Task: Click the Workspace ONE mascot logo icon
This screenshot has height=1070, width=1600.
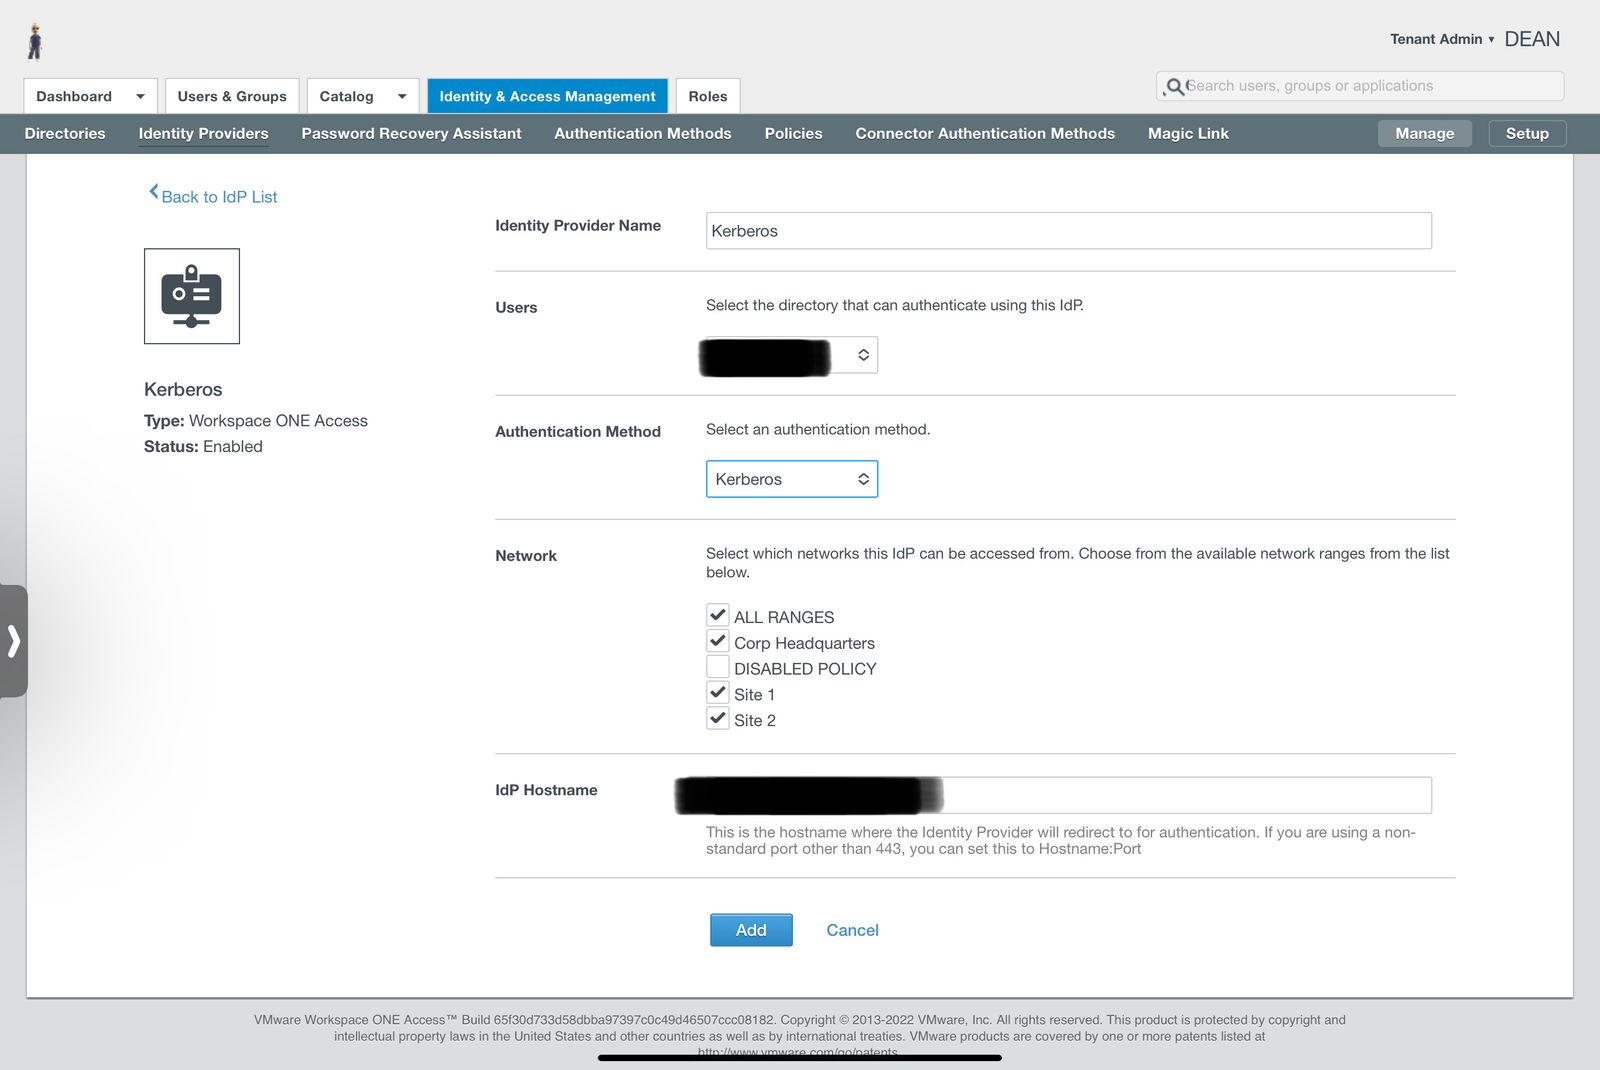Action: 35,41
